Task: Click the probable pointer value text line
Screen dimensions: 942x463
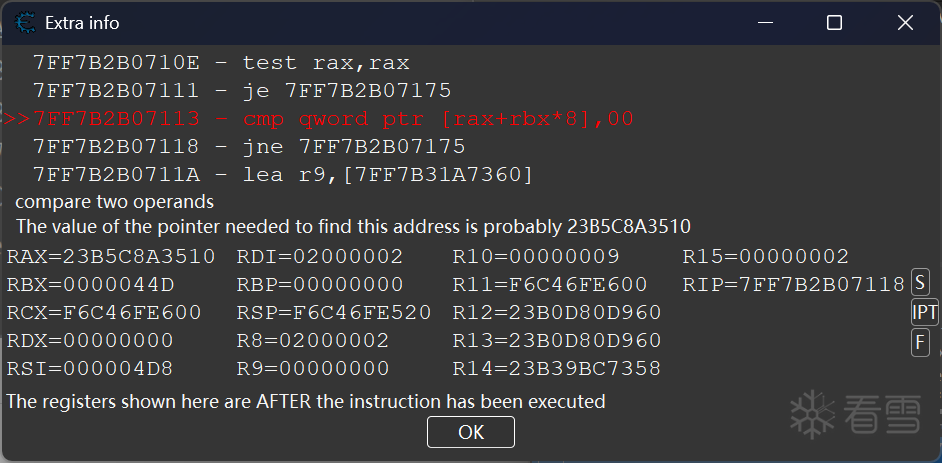Action: point(353,226)
